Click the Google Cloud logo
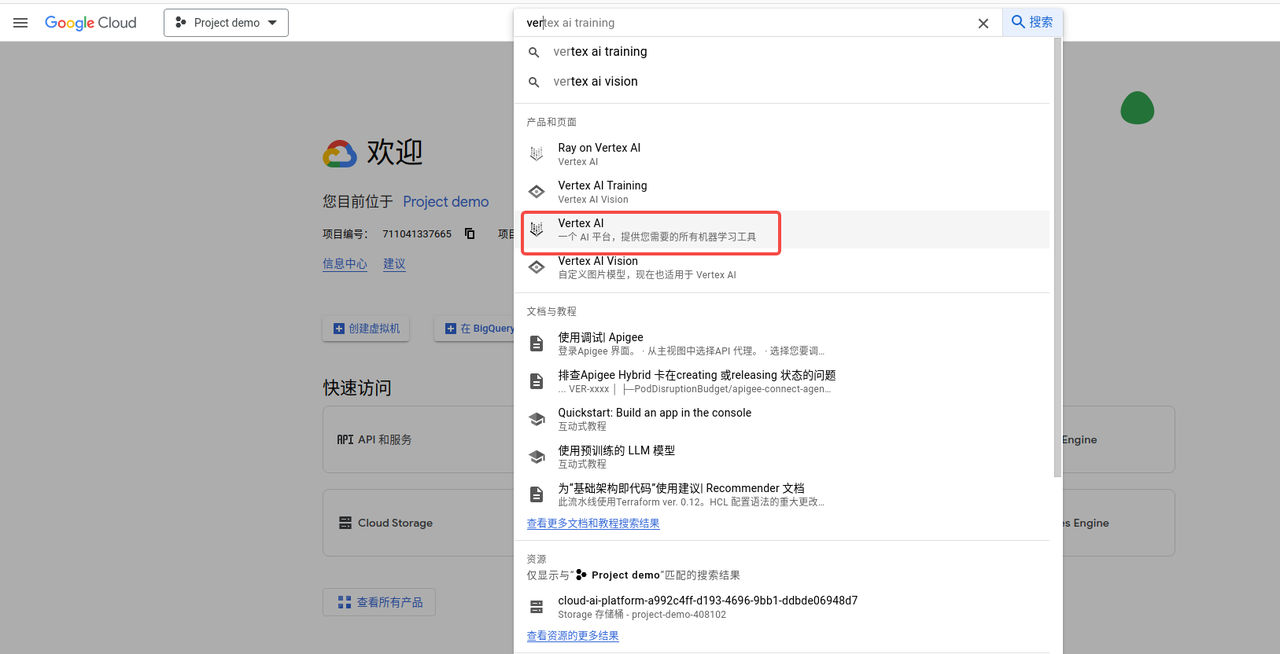This screenshot has height=654, width=1280. pyautogui.click(x=90, y=22)
